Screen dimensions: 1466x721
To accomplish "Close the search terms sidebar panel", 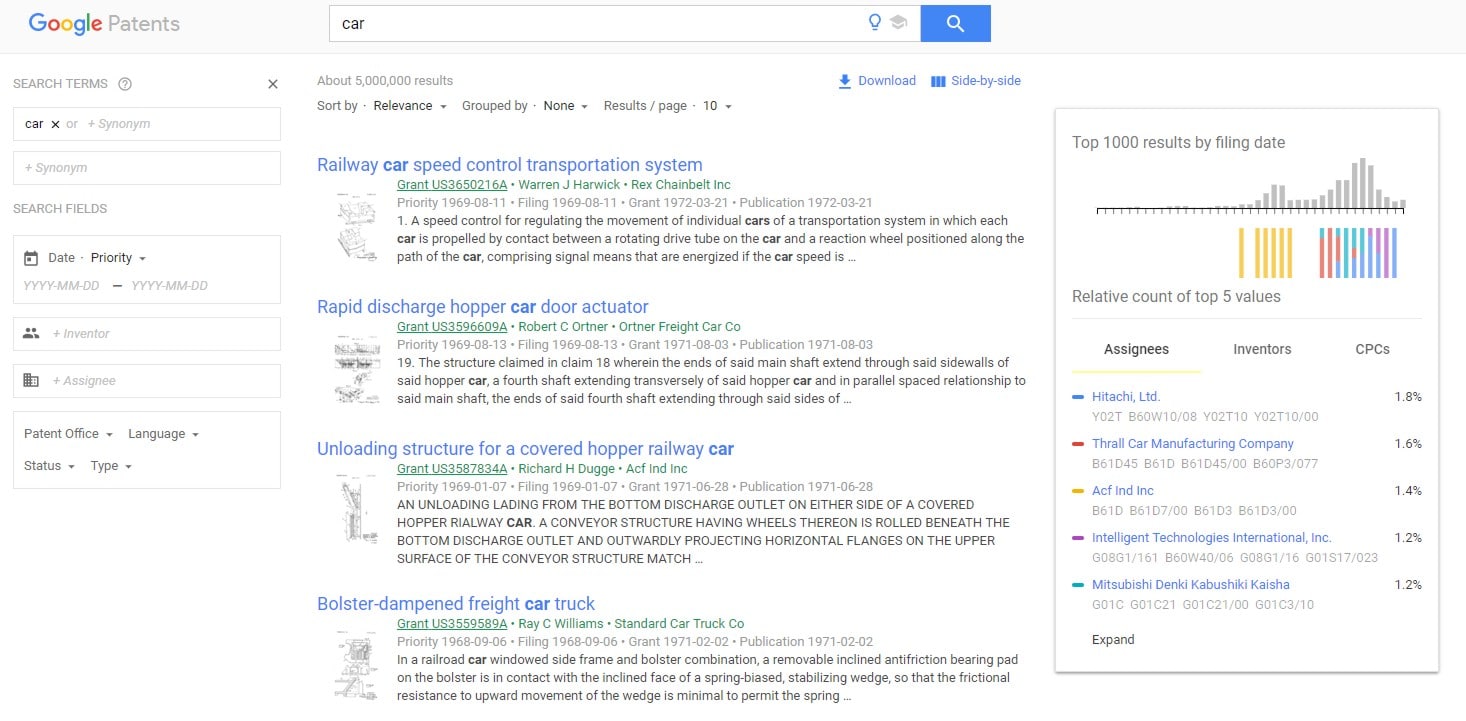I will pos(273,84).
